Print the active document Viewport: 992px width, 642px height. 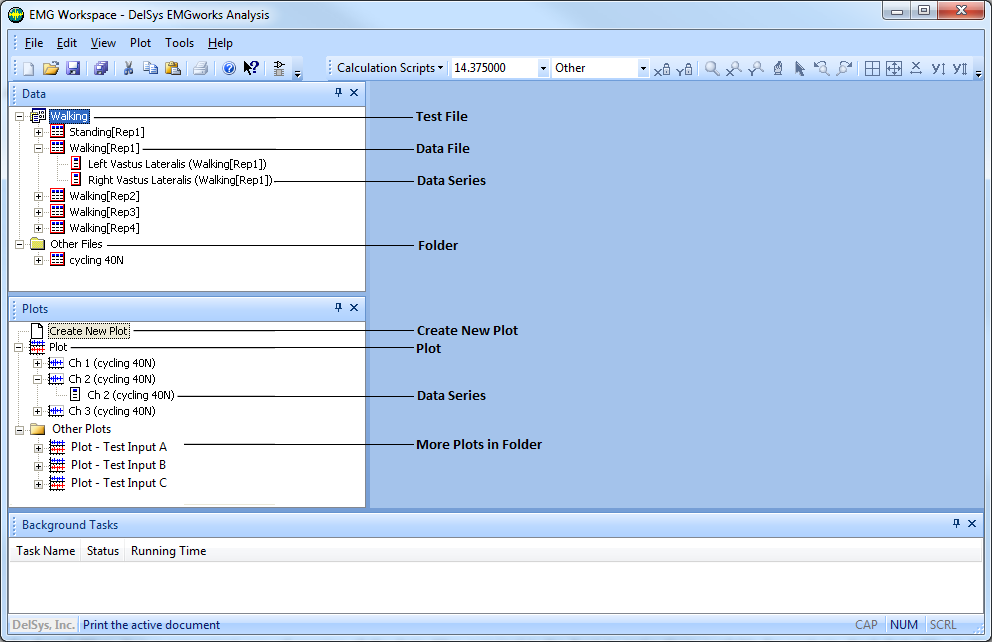201,68
